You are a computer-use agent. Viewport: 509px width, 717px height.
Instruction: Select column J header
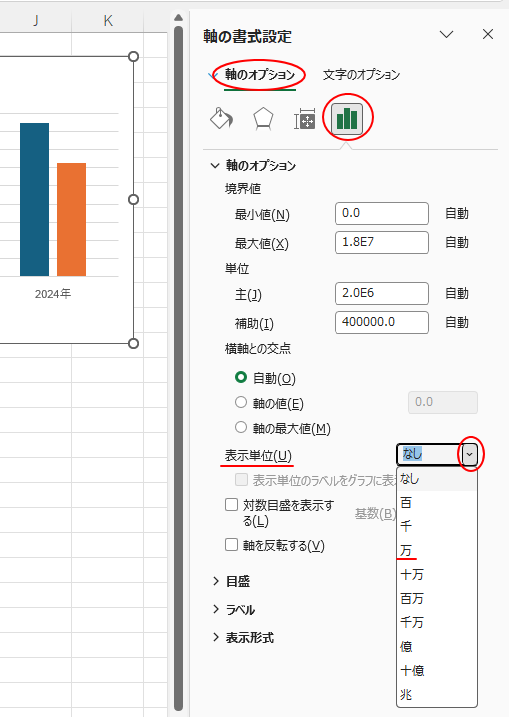pyautogui.click(x=36, y=20)
